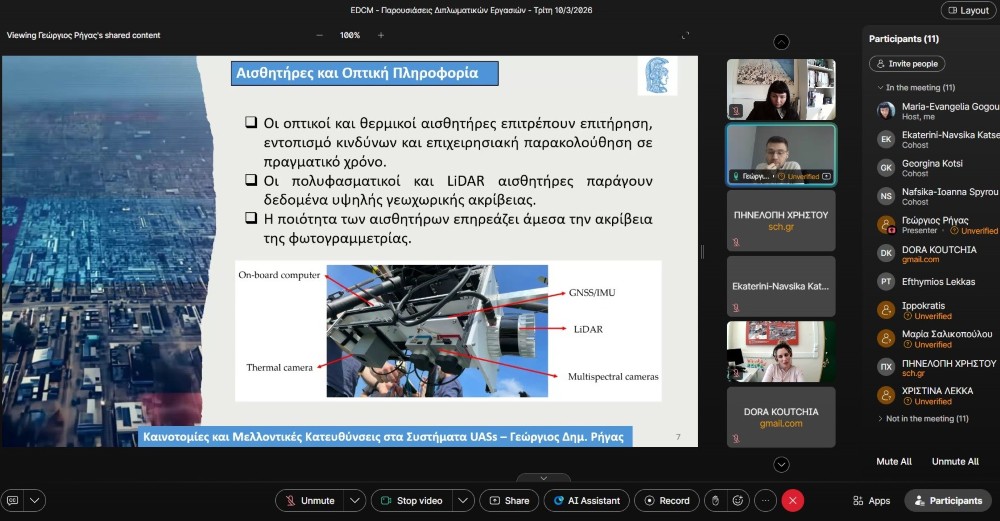Click Mute All in participants panel
Image resolution: width=1000 pixels, height=521 pixels.
pos(893,461)
